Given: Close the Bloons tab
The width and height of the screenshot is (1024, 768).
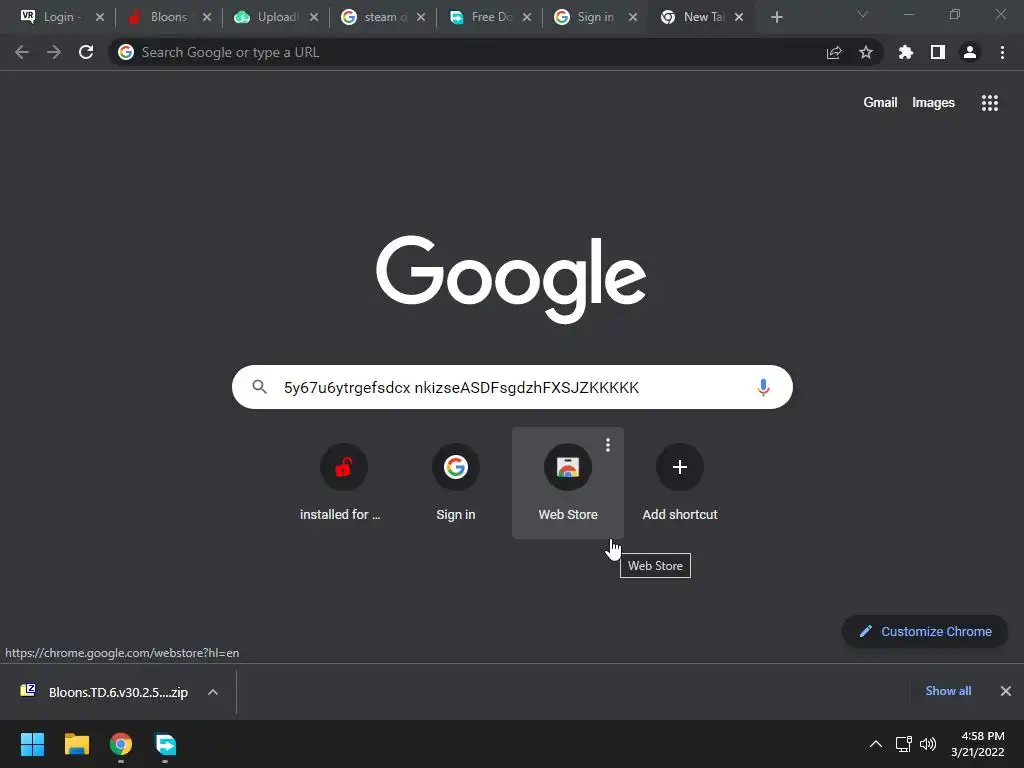Looking at the screenshot, I should point(207,18).
